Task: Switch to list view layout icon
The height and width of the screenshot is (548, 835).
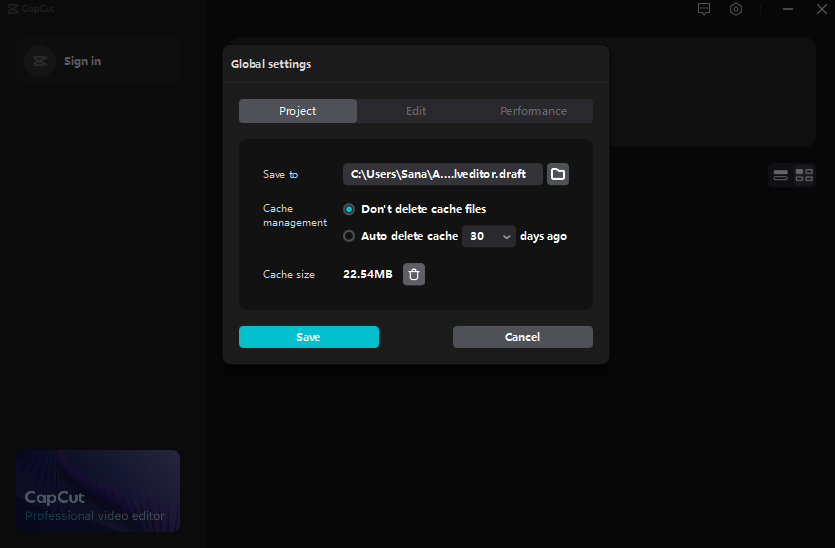Action: click(x=780, y=175)
